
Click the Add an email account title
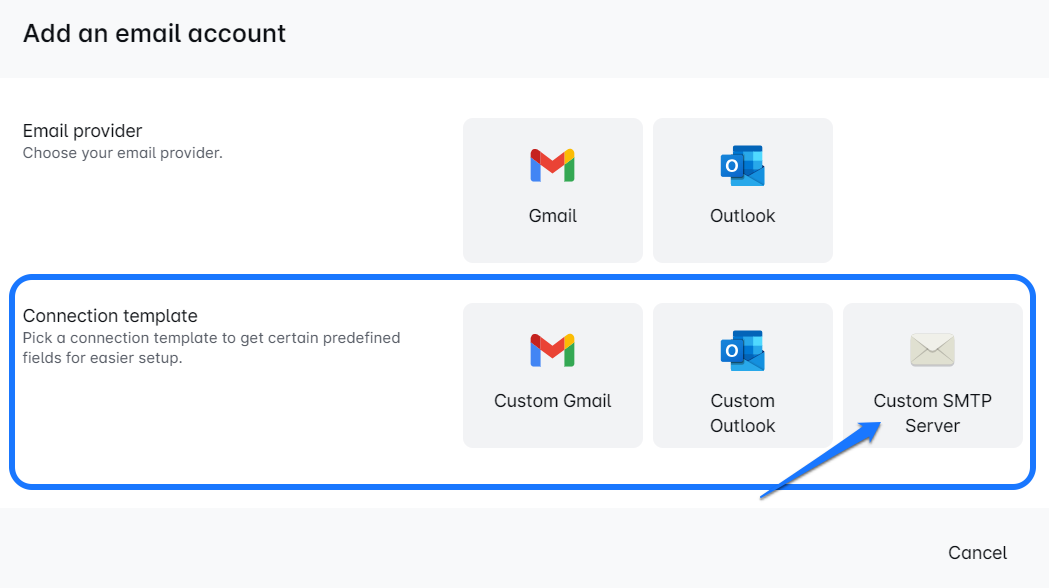(x=153, y=33)
